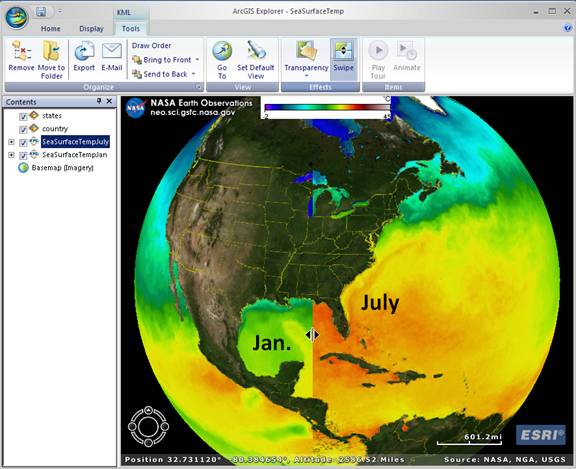Click Source: NASA, NGA, USGS text
The image size is (576, 469).
pyautogui.click(x=505, y=459)
